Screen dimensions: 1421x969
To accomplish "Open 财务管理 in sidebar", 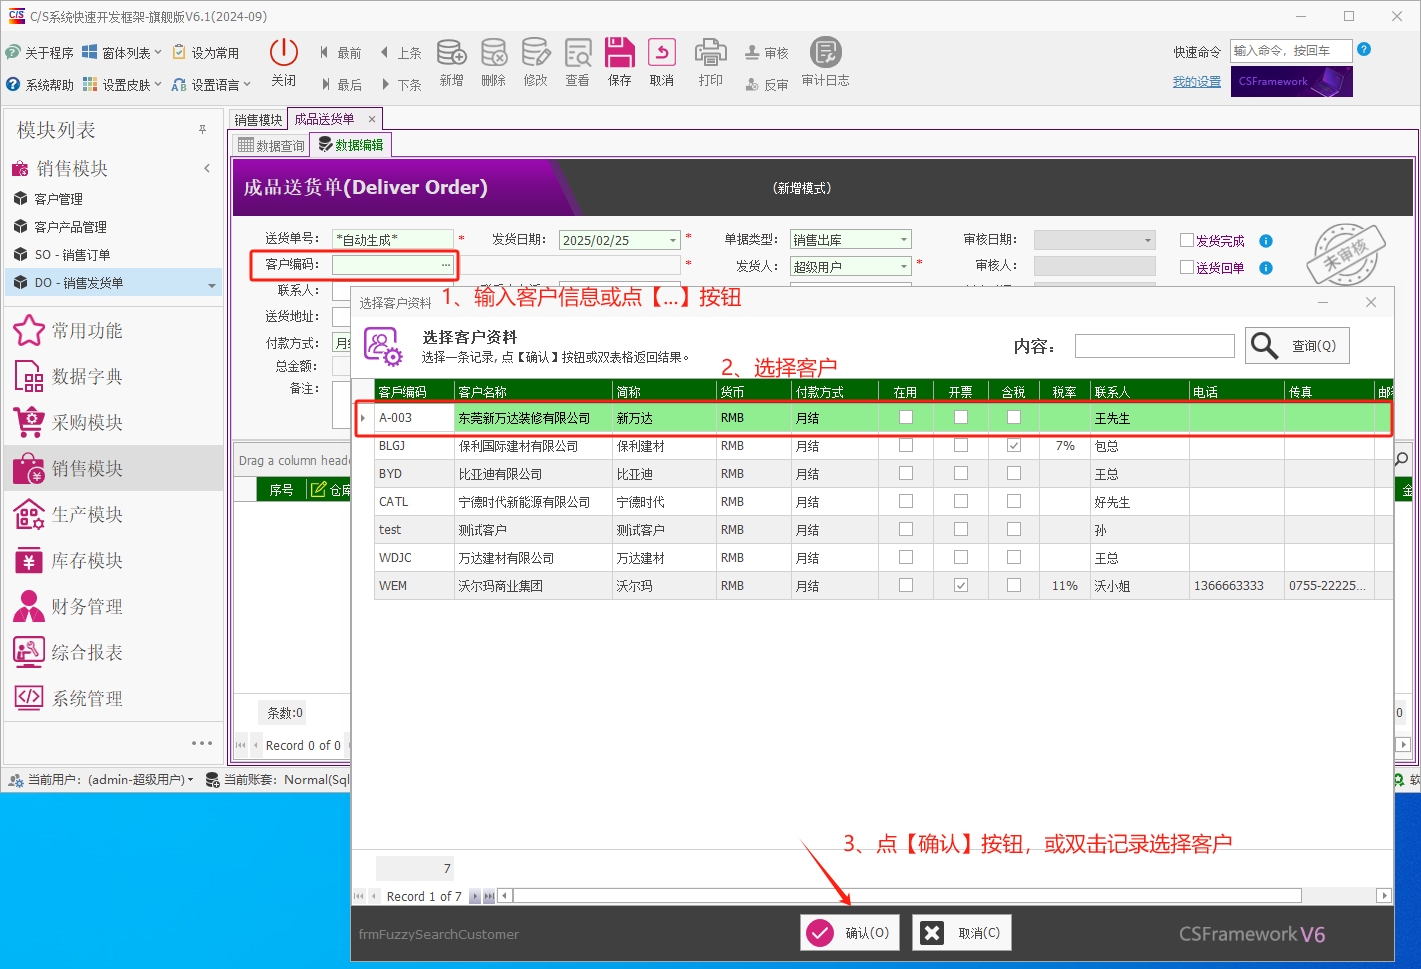I will pyautogui.click(x=68, y=607).
